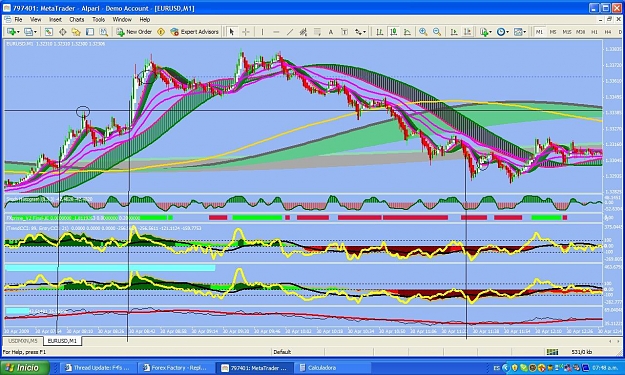
Task: Expand the Periods dropdown arrow
Action: [x=507, y=32]
